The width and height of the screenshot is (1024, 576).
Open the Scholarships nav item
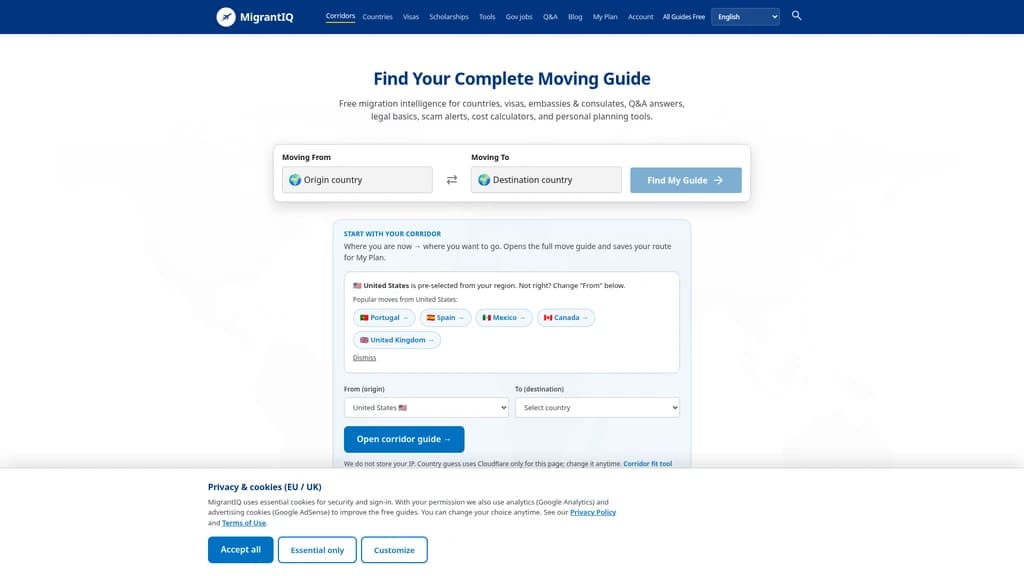(449, 17)
